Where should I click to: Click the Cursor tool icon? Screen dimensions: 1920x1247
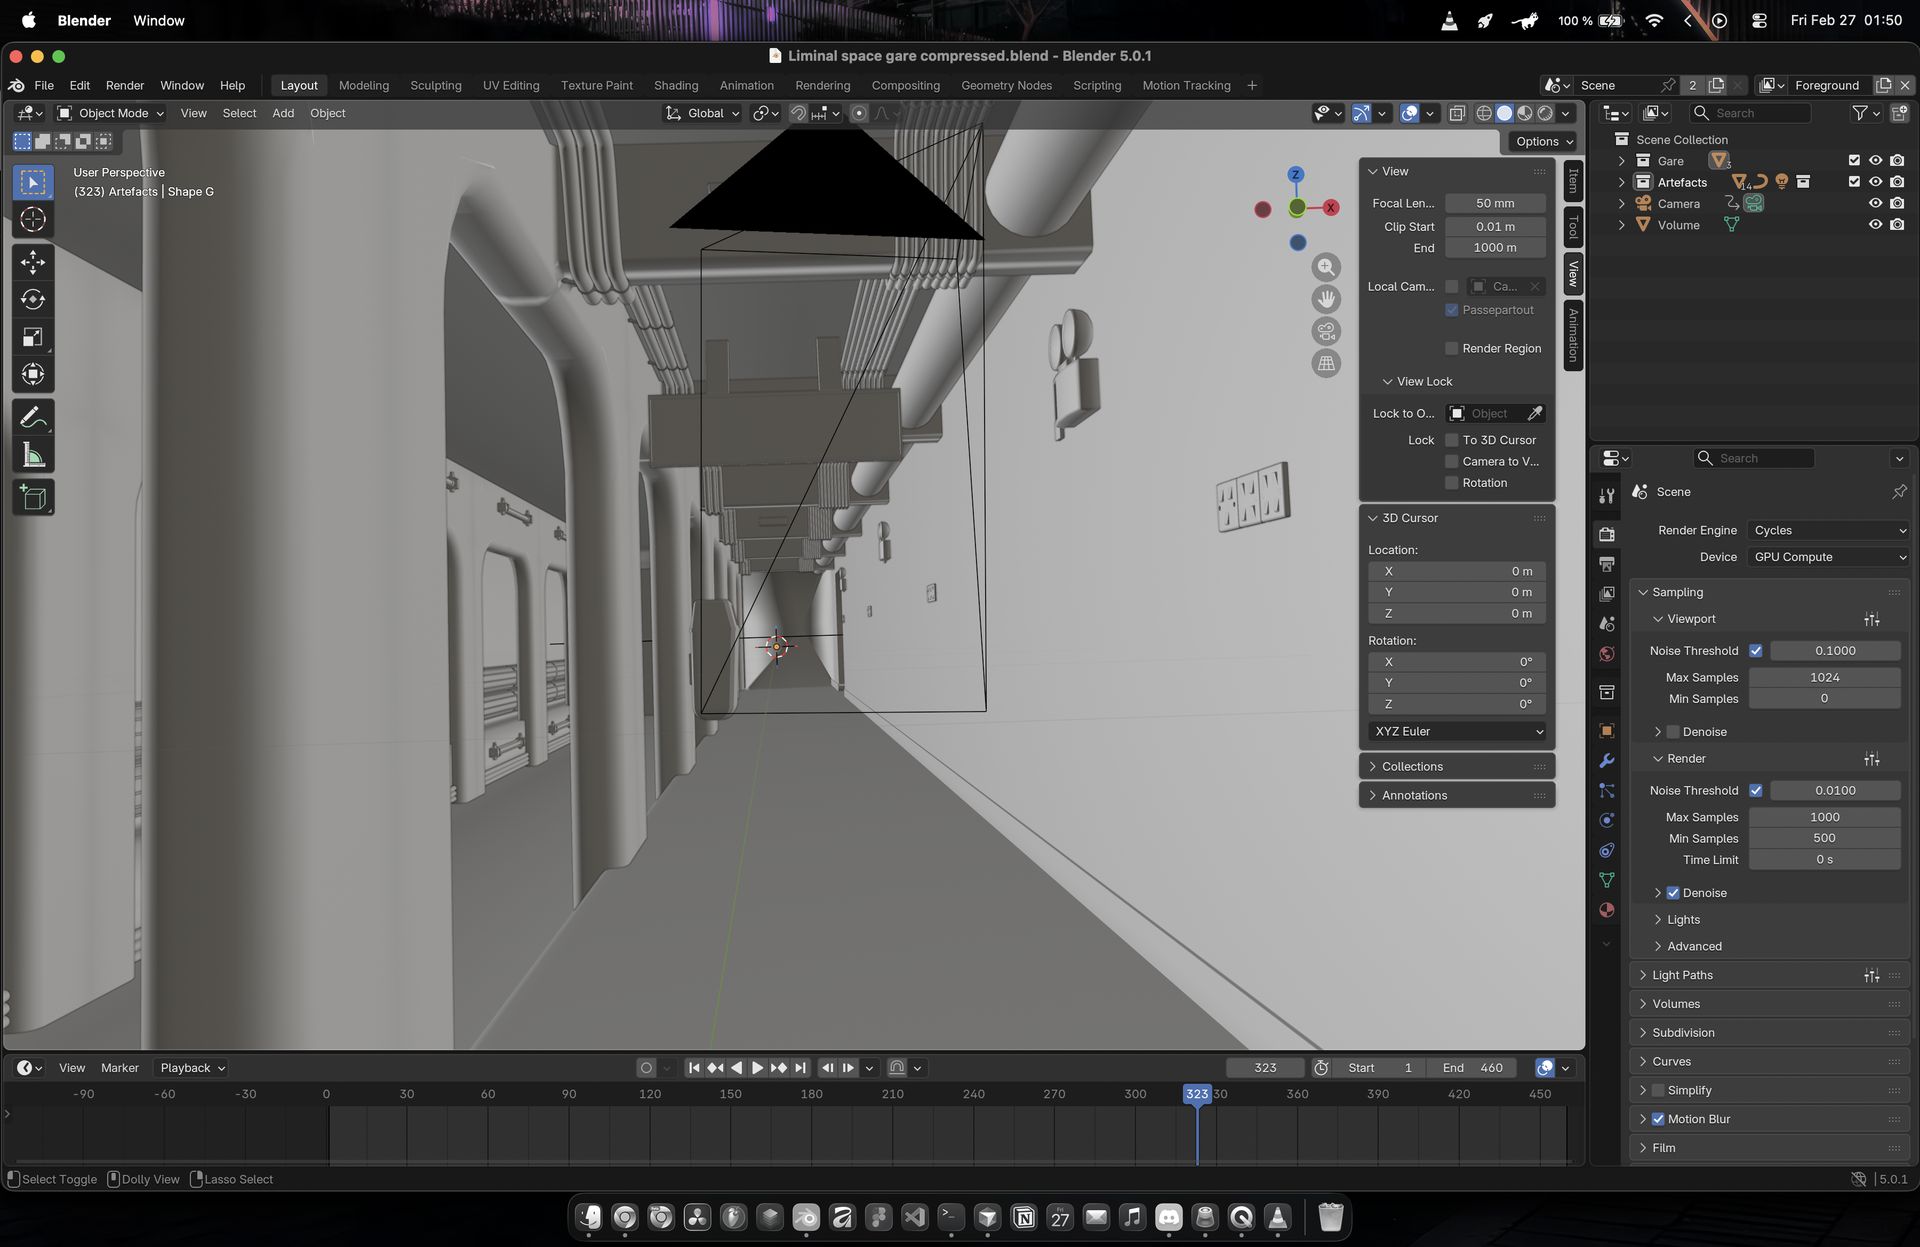click(x=33, y=220)
